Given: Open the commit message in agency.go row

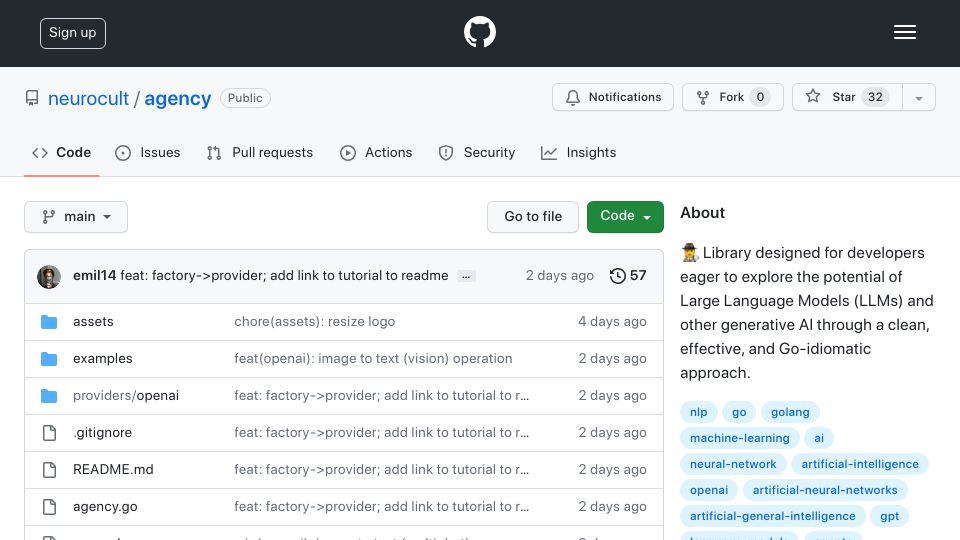Looking at the screenshot, I should click(381, 507).
